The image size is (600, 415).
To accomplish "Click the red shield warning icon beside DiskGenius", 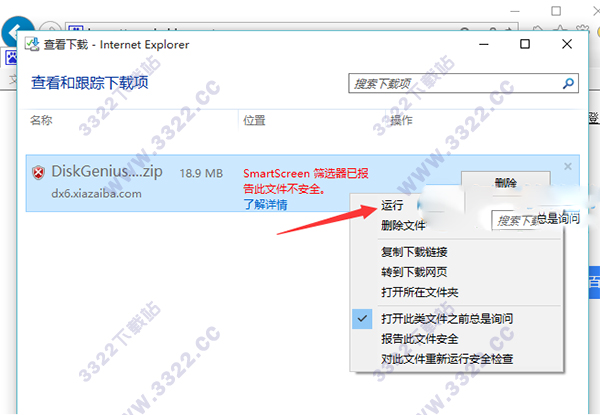I will point(38,173).
